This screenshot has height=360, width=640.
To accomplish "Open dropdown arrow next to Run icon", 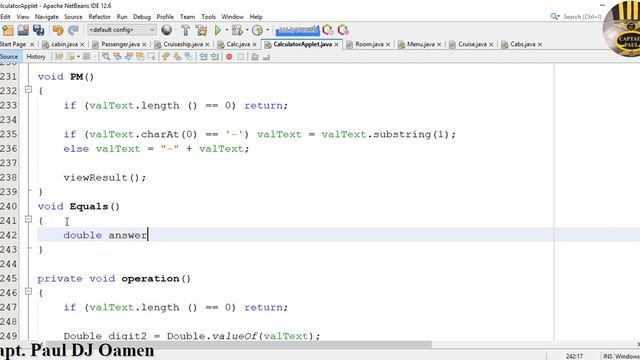I will click(x=227, y=30).
